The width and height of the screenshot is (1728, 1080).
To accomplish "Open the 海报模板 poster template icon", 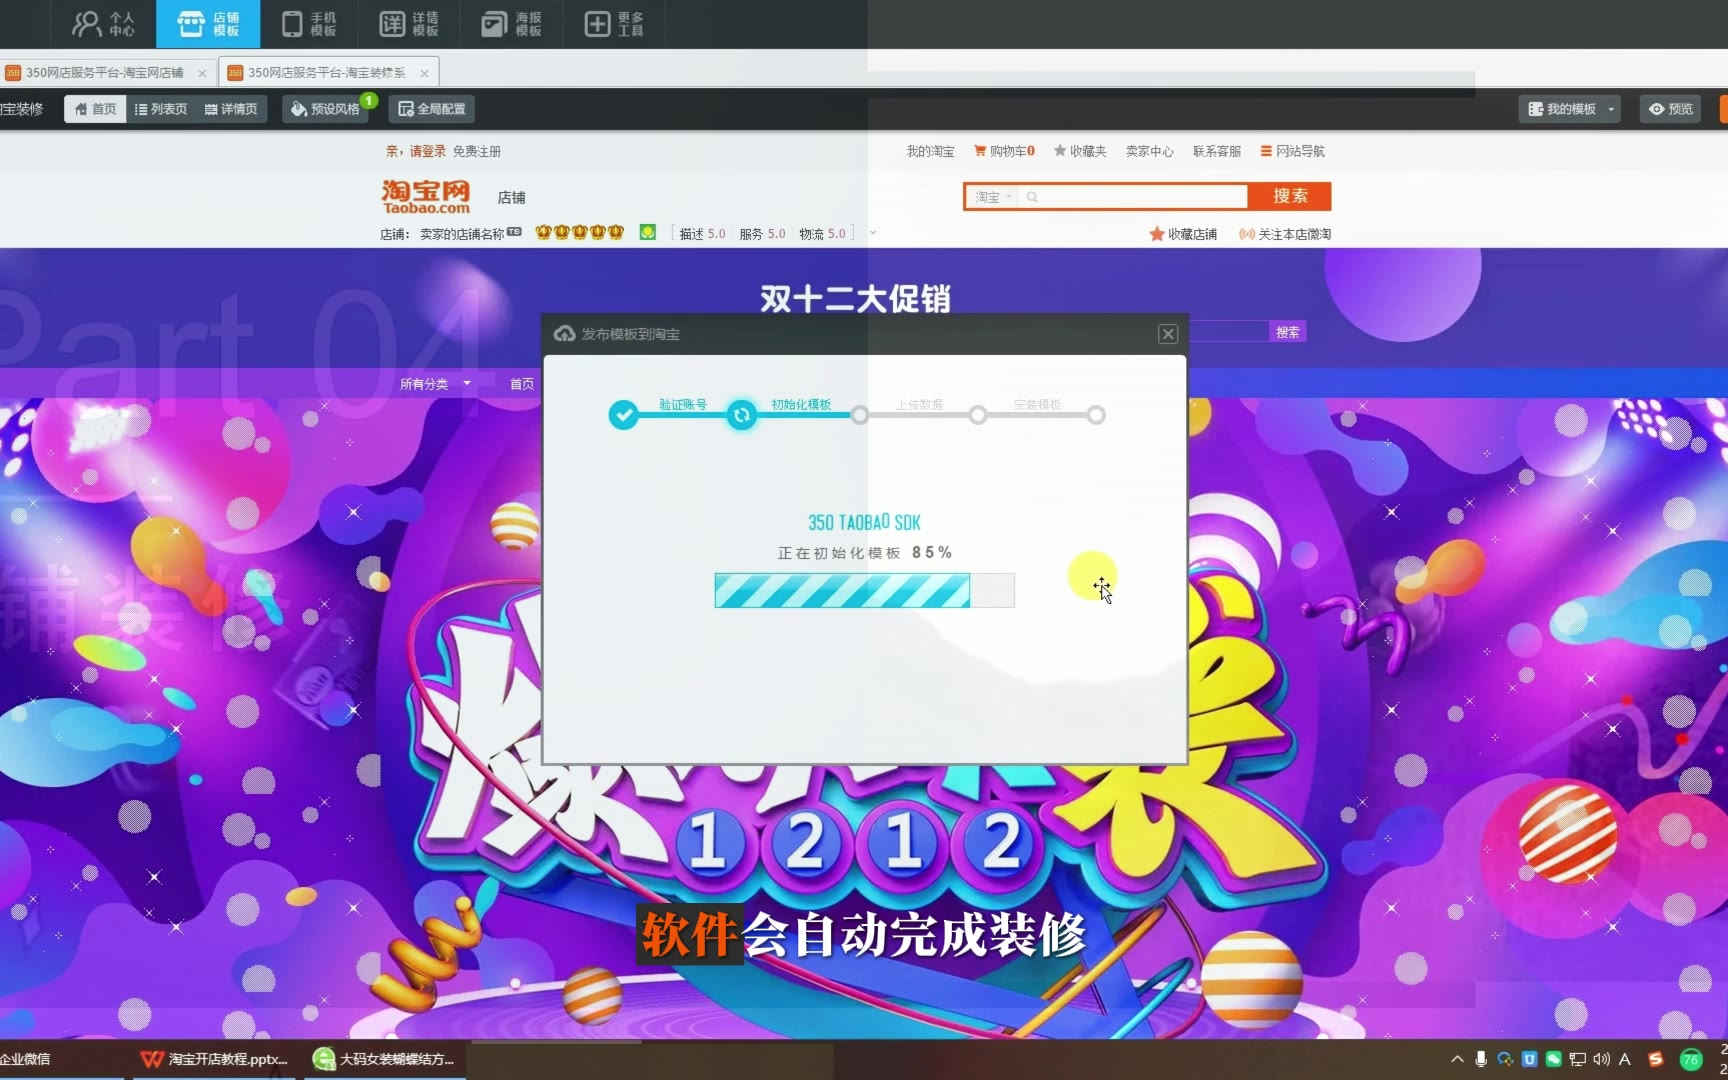I will click(511, 24).
